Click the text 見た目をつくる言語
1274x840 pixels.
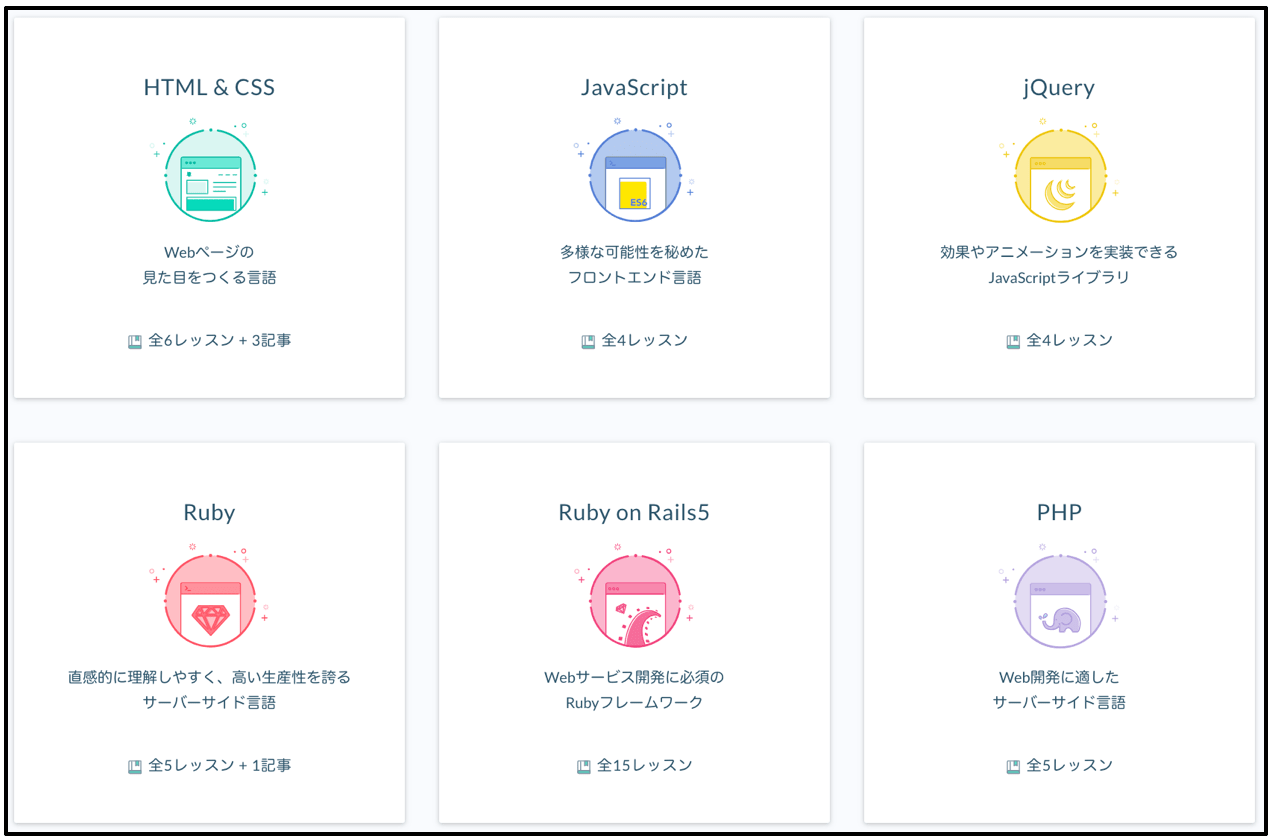(209, 278)
